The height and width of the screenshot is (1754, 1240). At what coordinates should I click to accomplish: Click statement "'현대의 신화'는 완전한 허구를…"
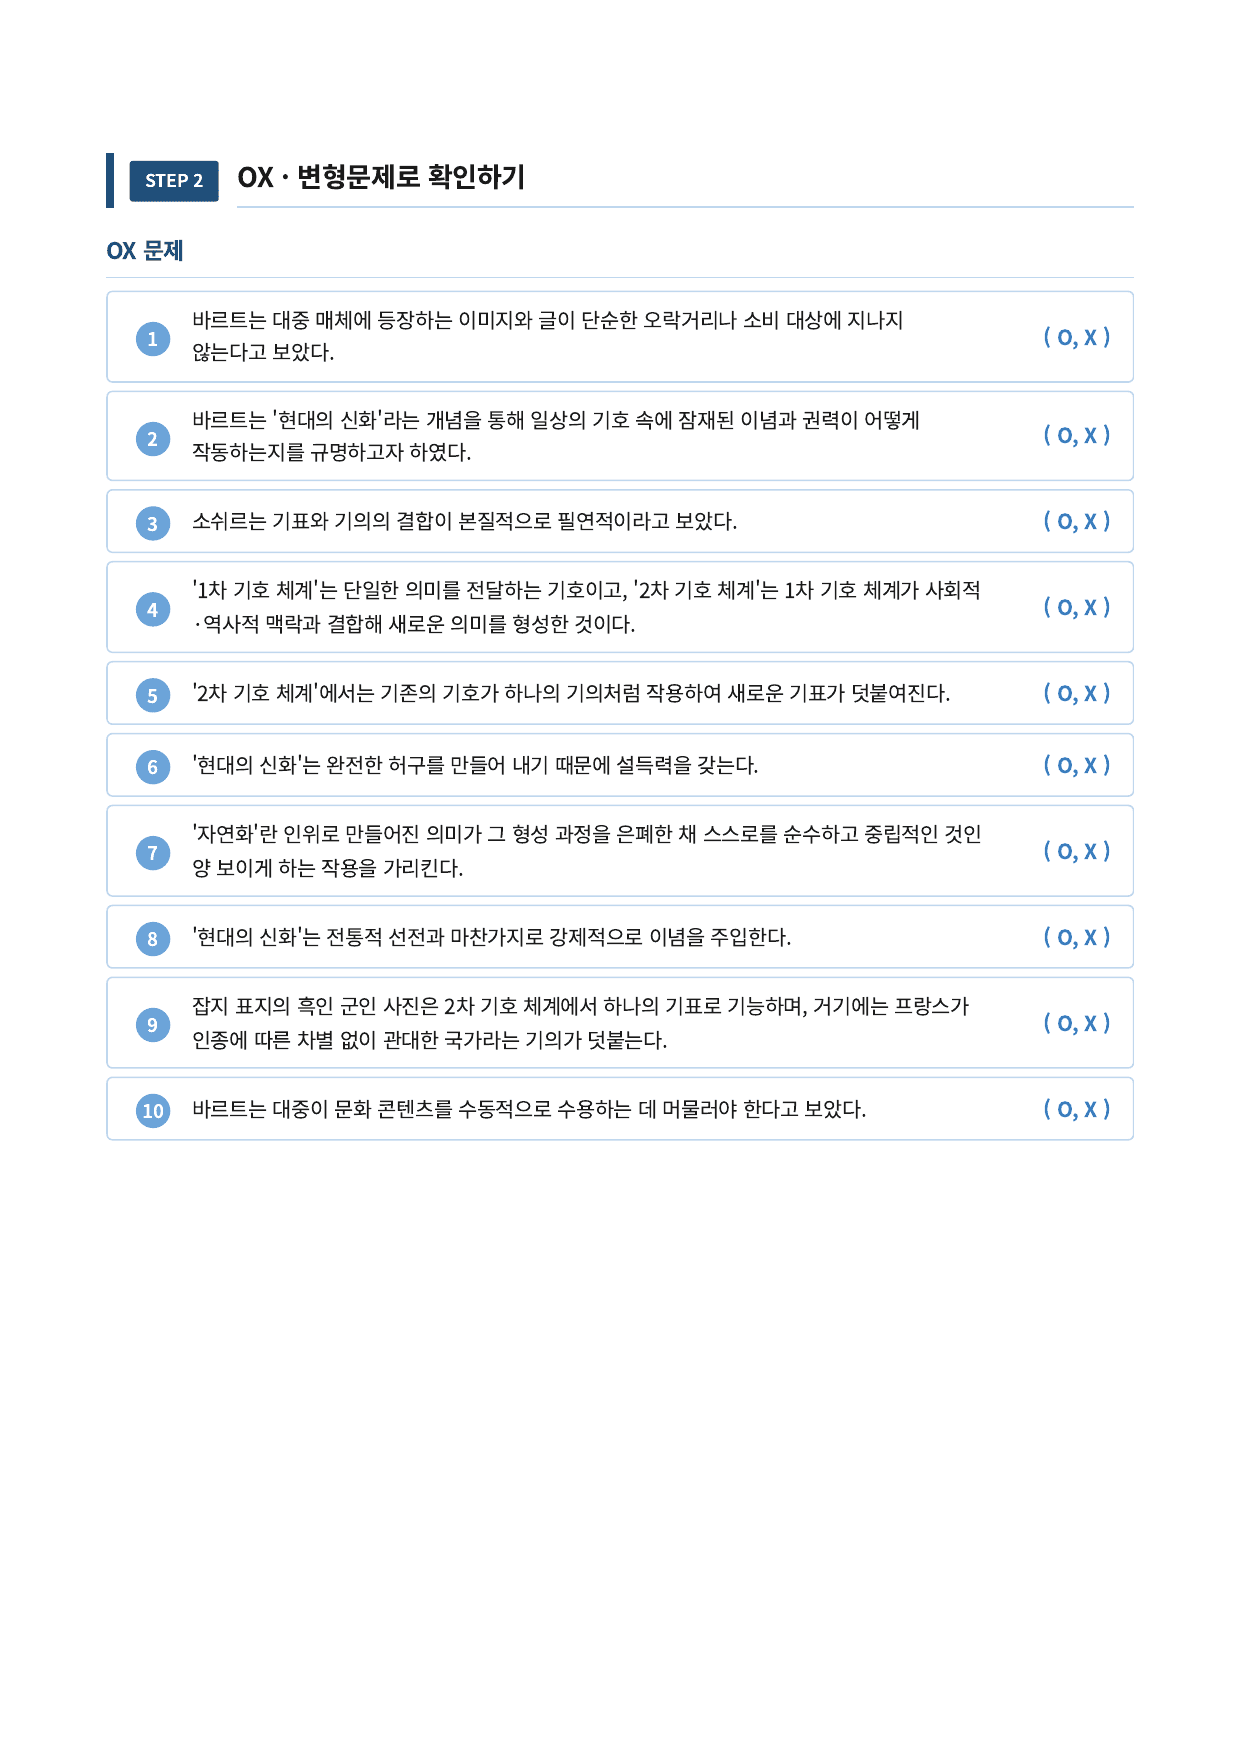point(475,765)
